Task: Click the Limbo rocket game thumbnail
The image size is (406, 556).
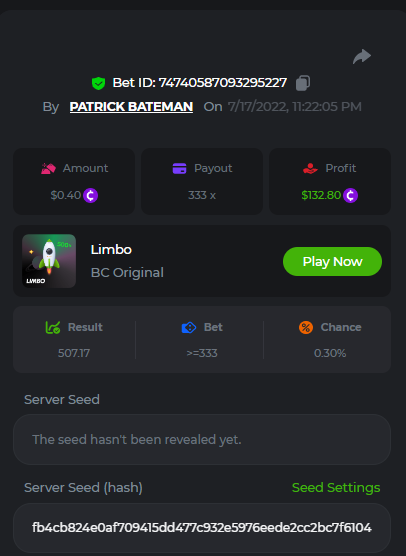Action: pyautogui.click(x=49, y=261)
